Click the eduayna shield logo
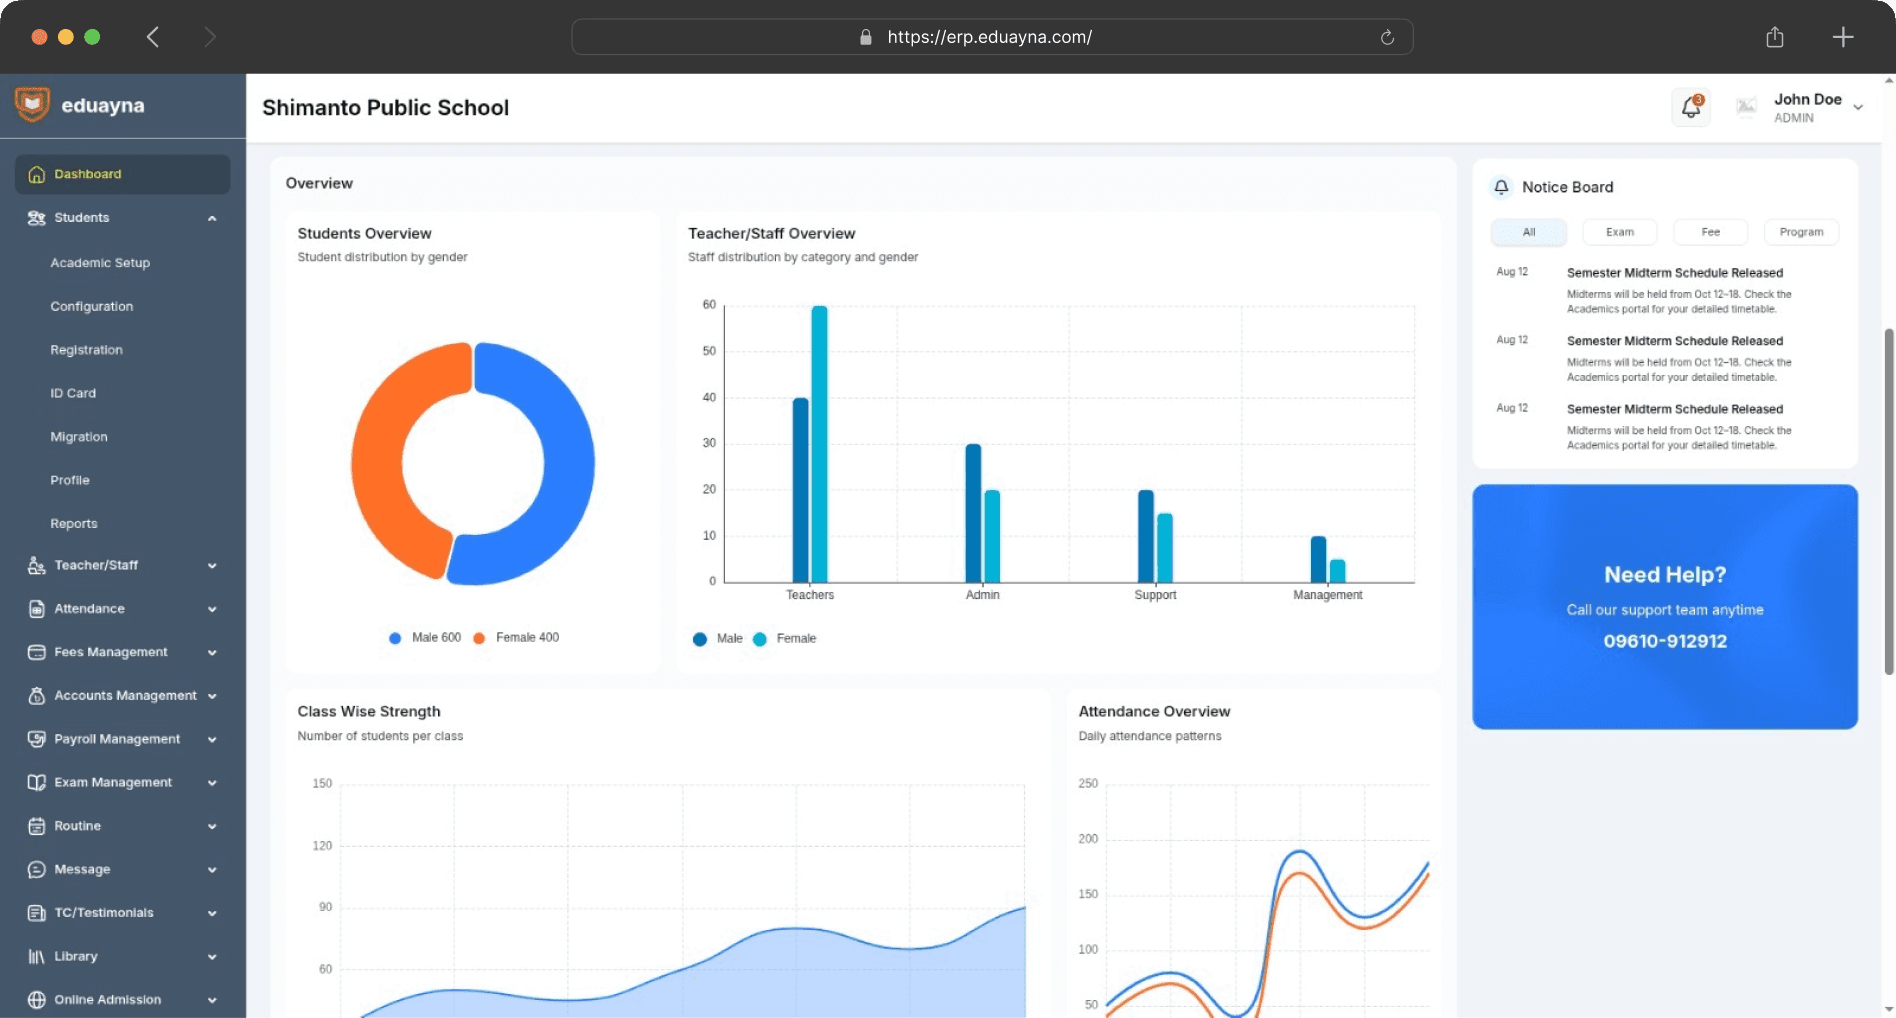This screenshot has width=1896, height=1018. coord(32,104)
